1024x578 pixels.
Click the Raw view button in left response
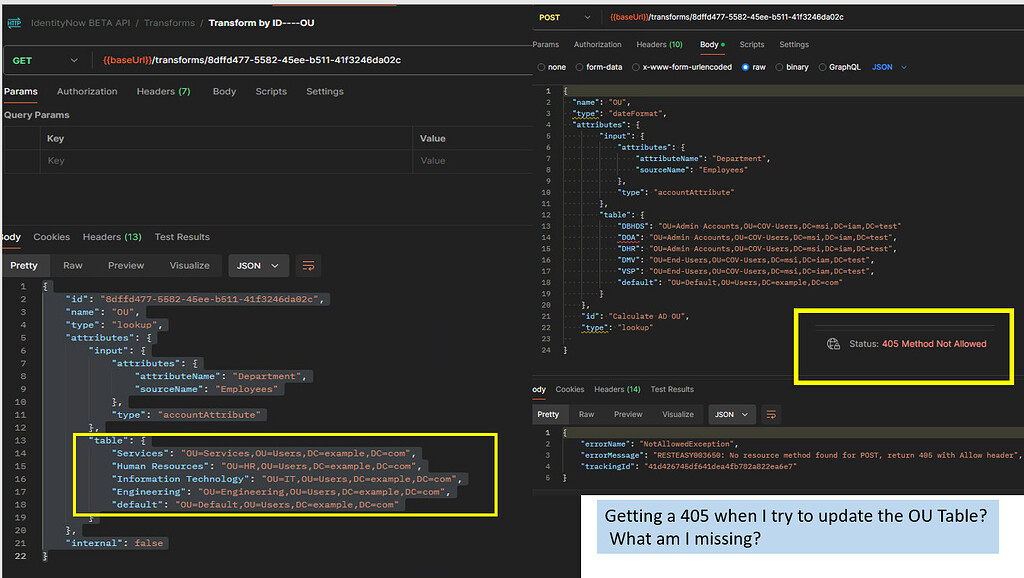pyautogui.click(x=72, y=266)
